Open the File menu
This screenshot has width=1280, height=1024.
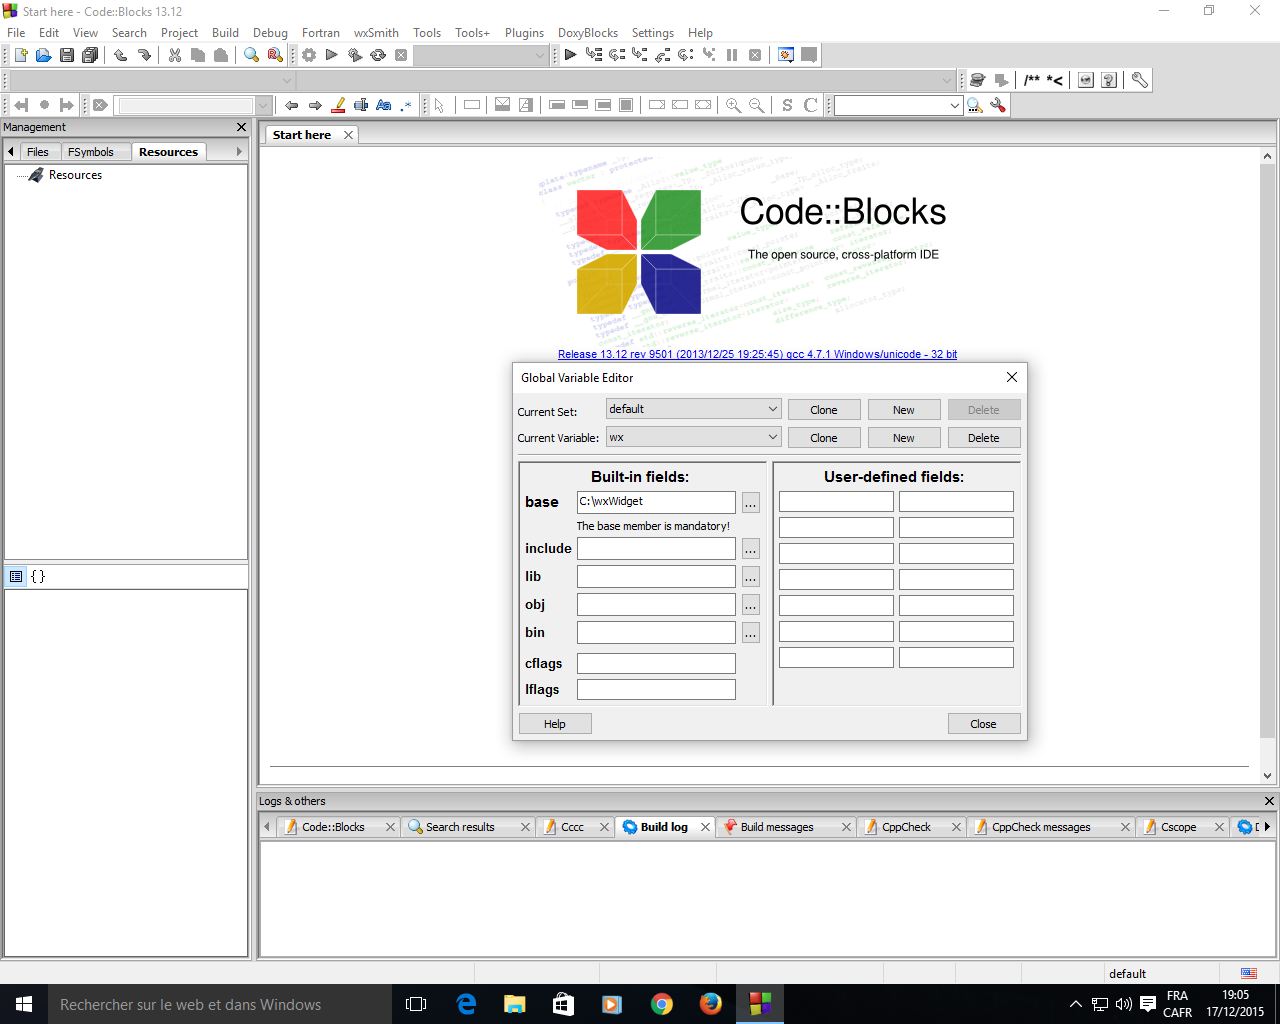point(16,33)
